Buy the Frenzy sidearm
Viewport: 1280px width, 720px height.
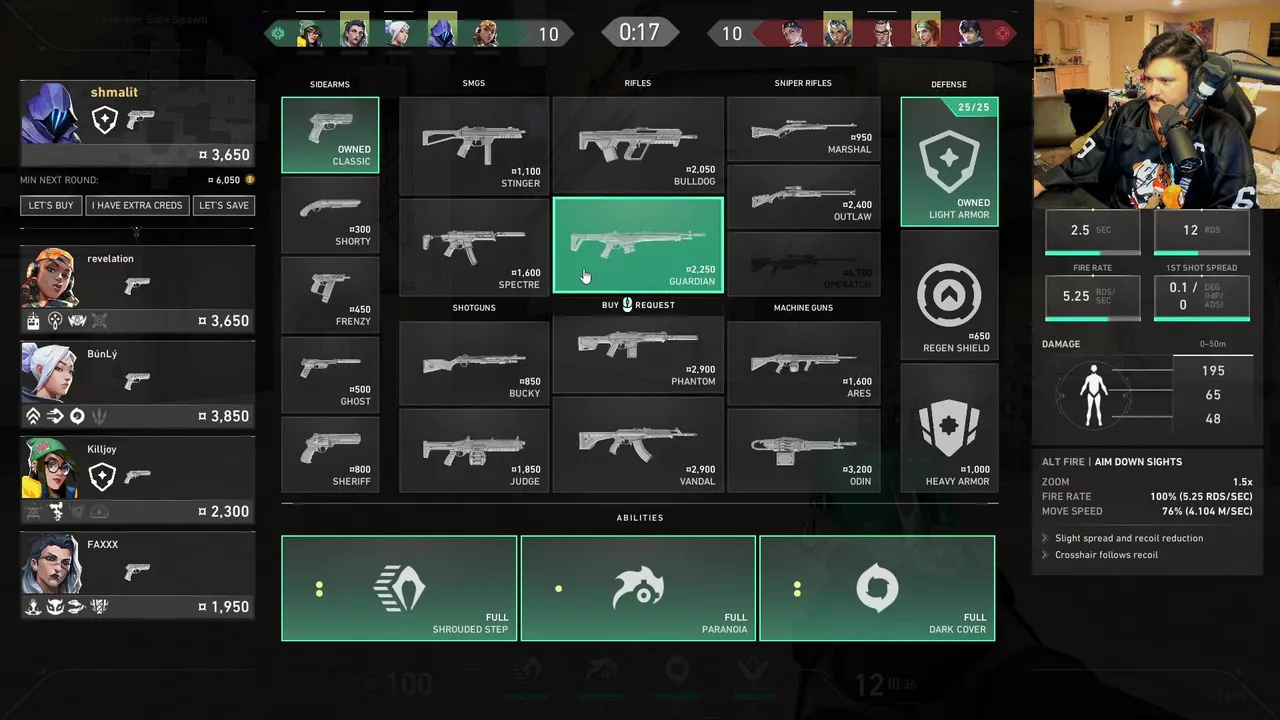point(330,294)
